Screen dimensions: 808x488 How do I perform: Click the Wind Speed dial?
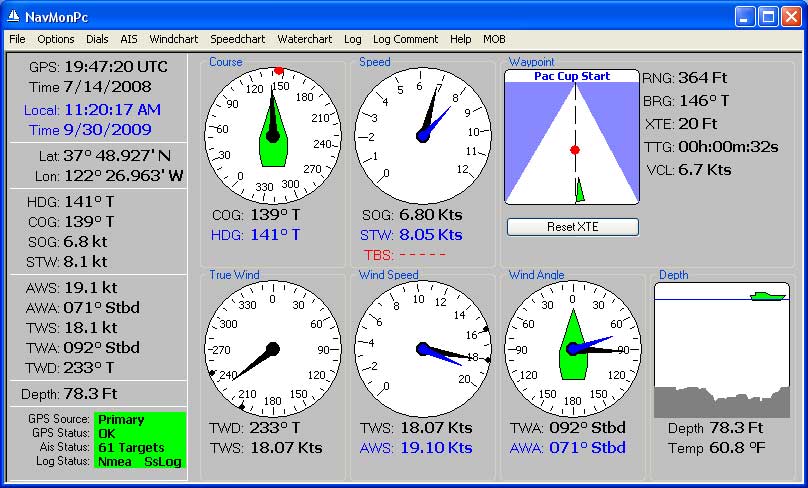(x=423, y=349)
